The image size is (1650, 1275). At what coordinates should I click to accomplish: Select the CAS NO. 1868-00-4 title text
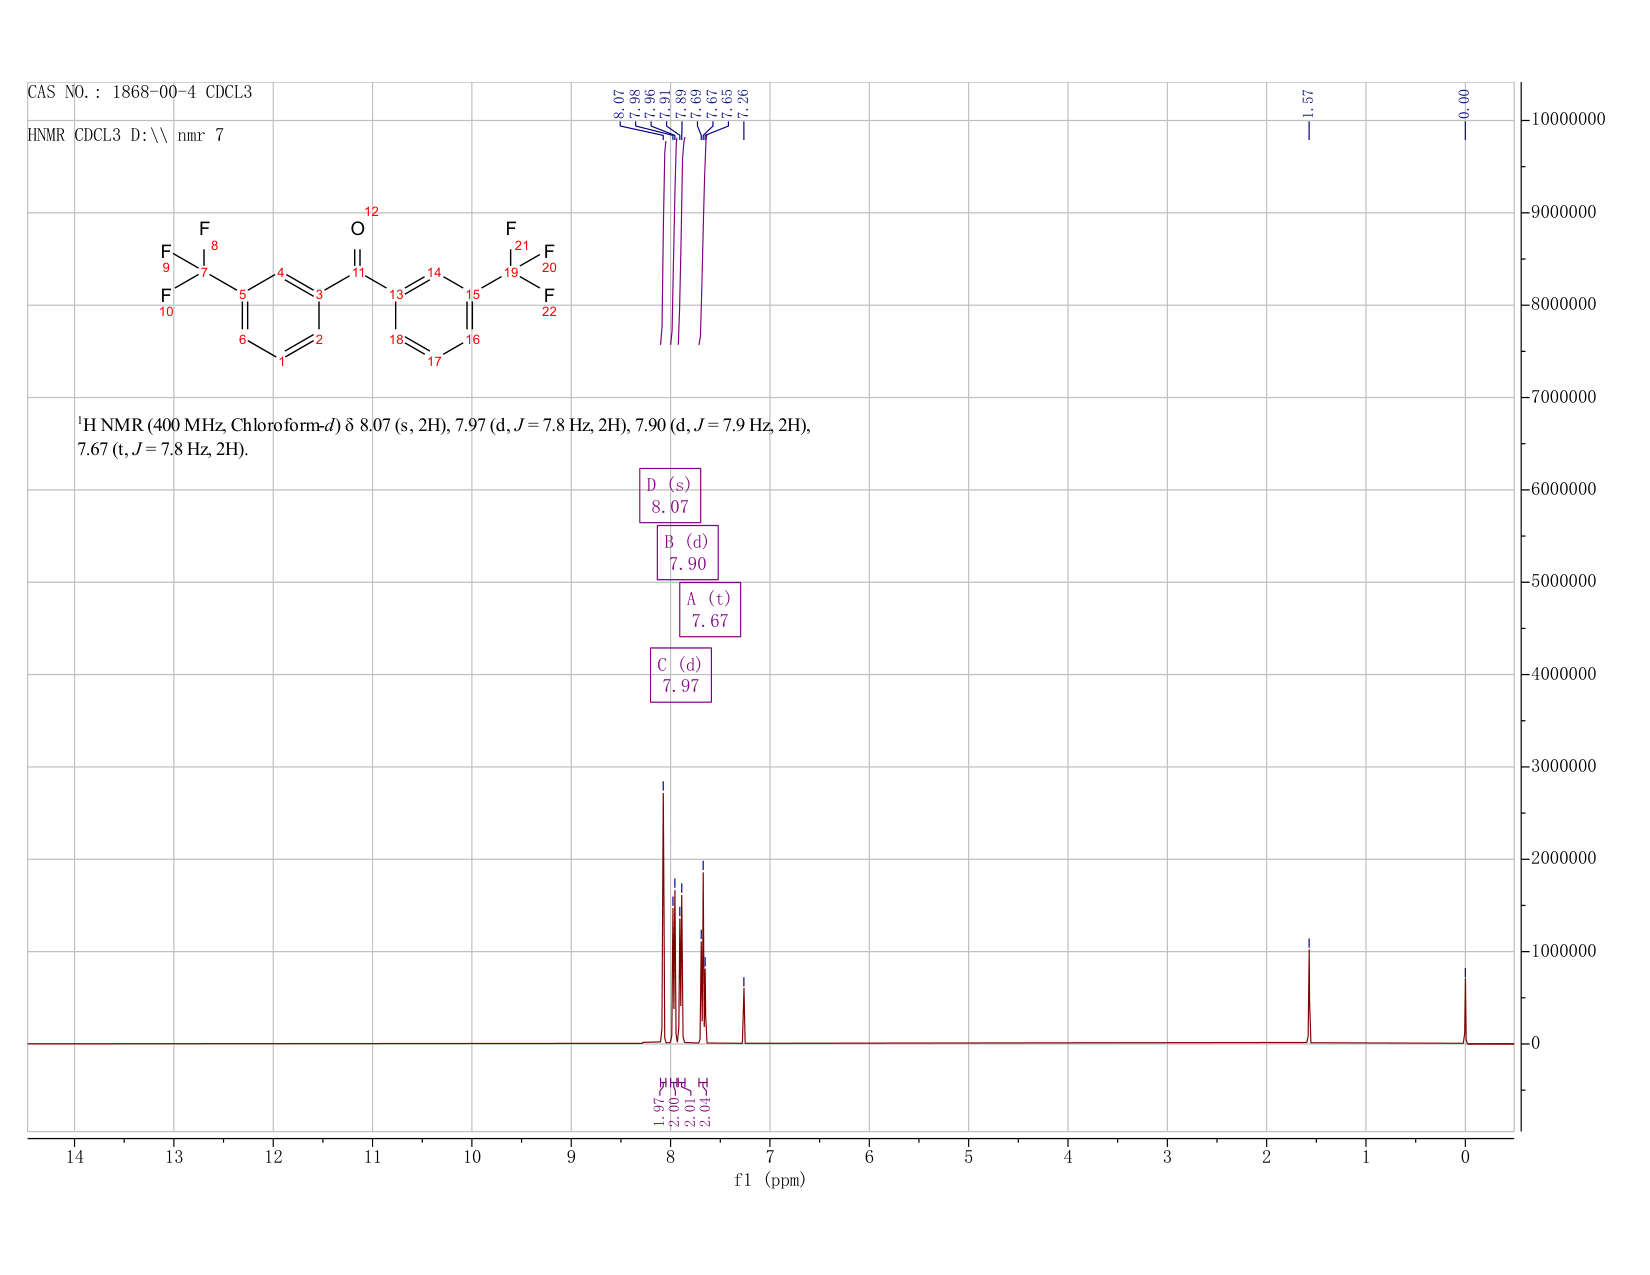pyautogui.click(x=140, y=93)
